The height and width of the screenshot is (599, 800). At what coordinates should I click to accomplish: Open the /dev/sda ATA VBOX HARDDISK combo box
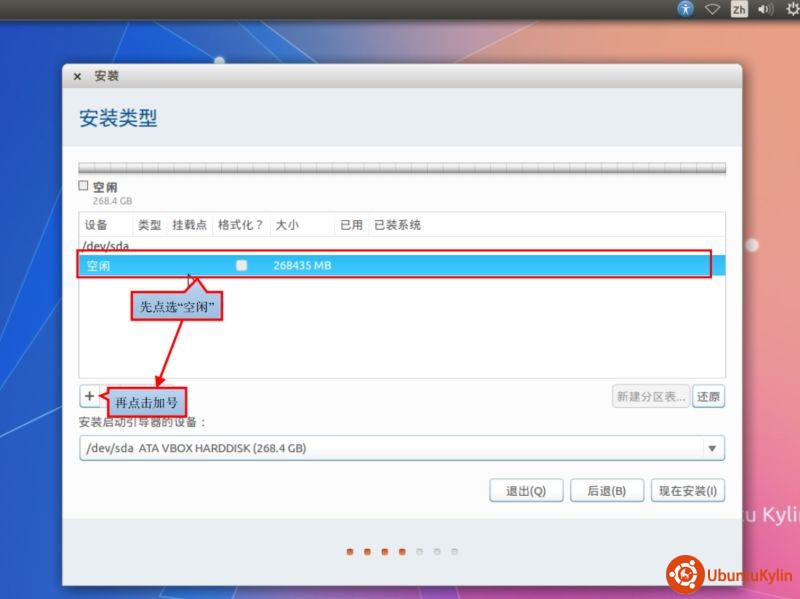[x=390, y=448]
